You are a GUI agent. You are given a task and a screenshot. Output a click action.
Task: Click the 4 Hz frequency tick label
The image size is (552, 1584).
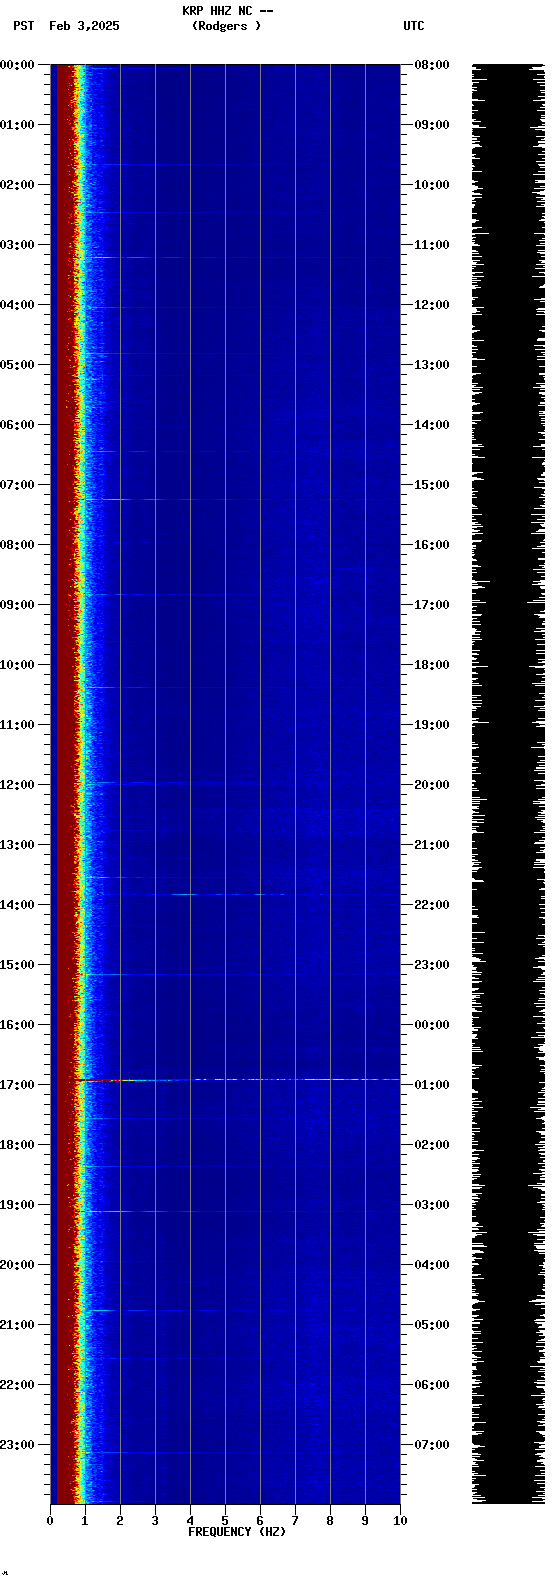(190, 1521)
